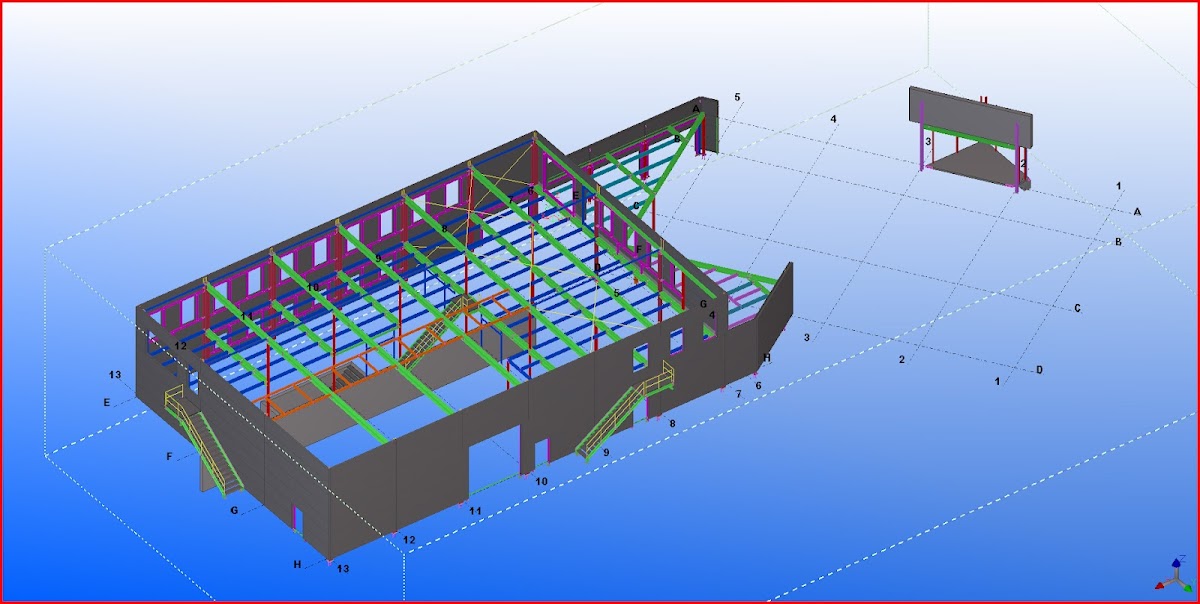The image size is (1200, 604).
Task: Select the yellow staircase near grid F
Action: point(205,440)
